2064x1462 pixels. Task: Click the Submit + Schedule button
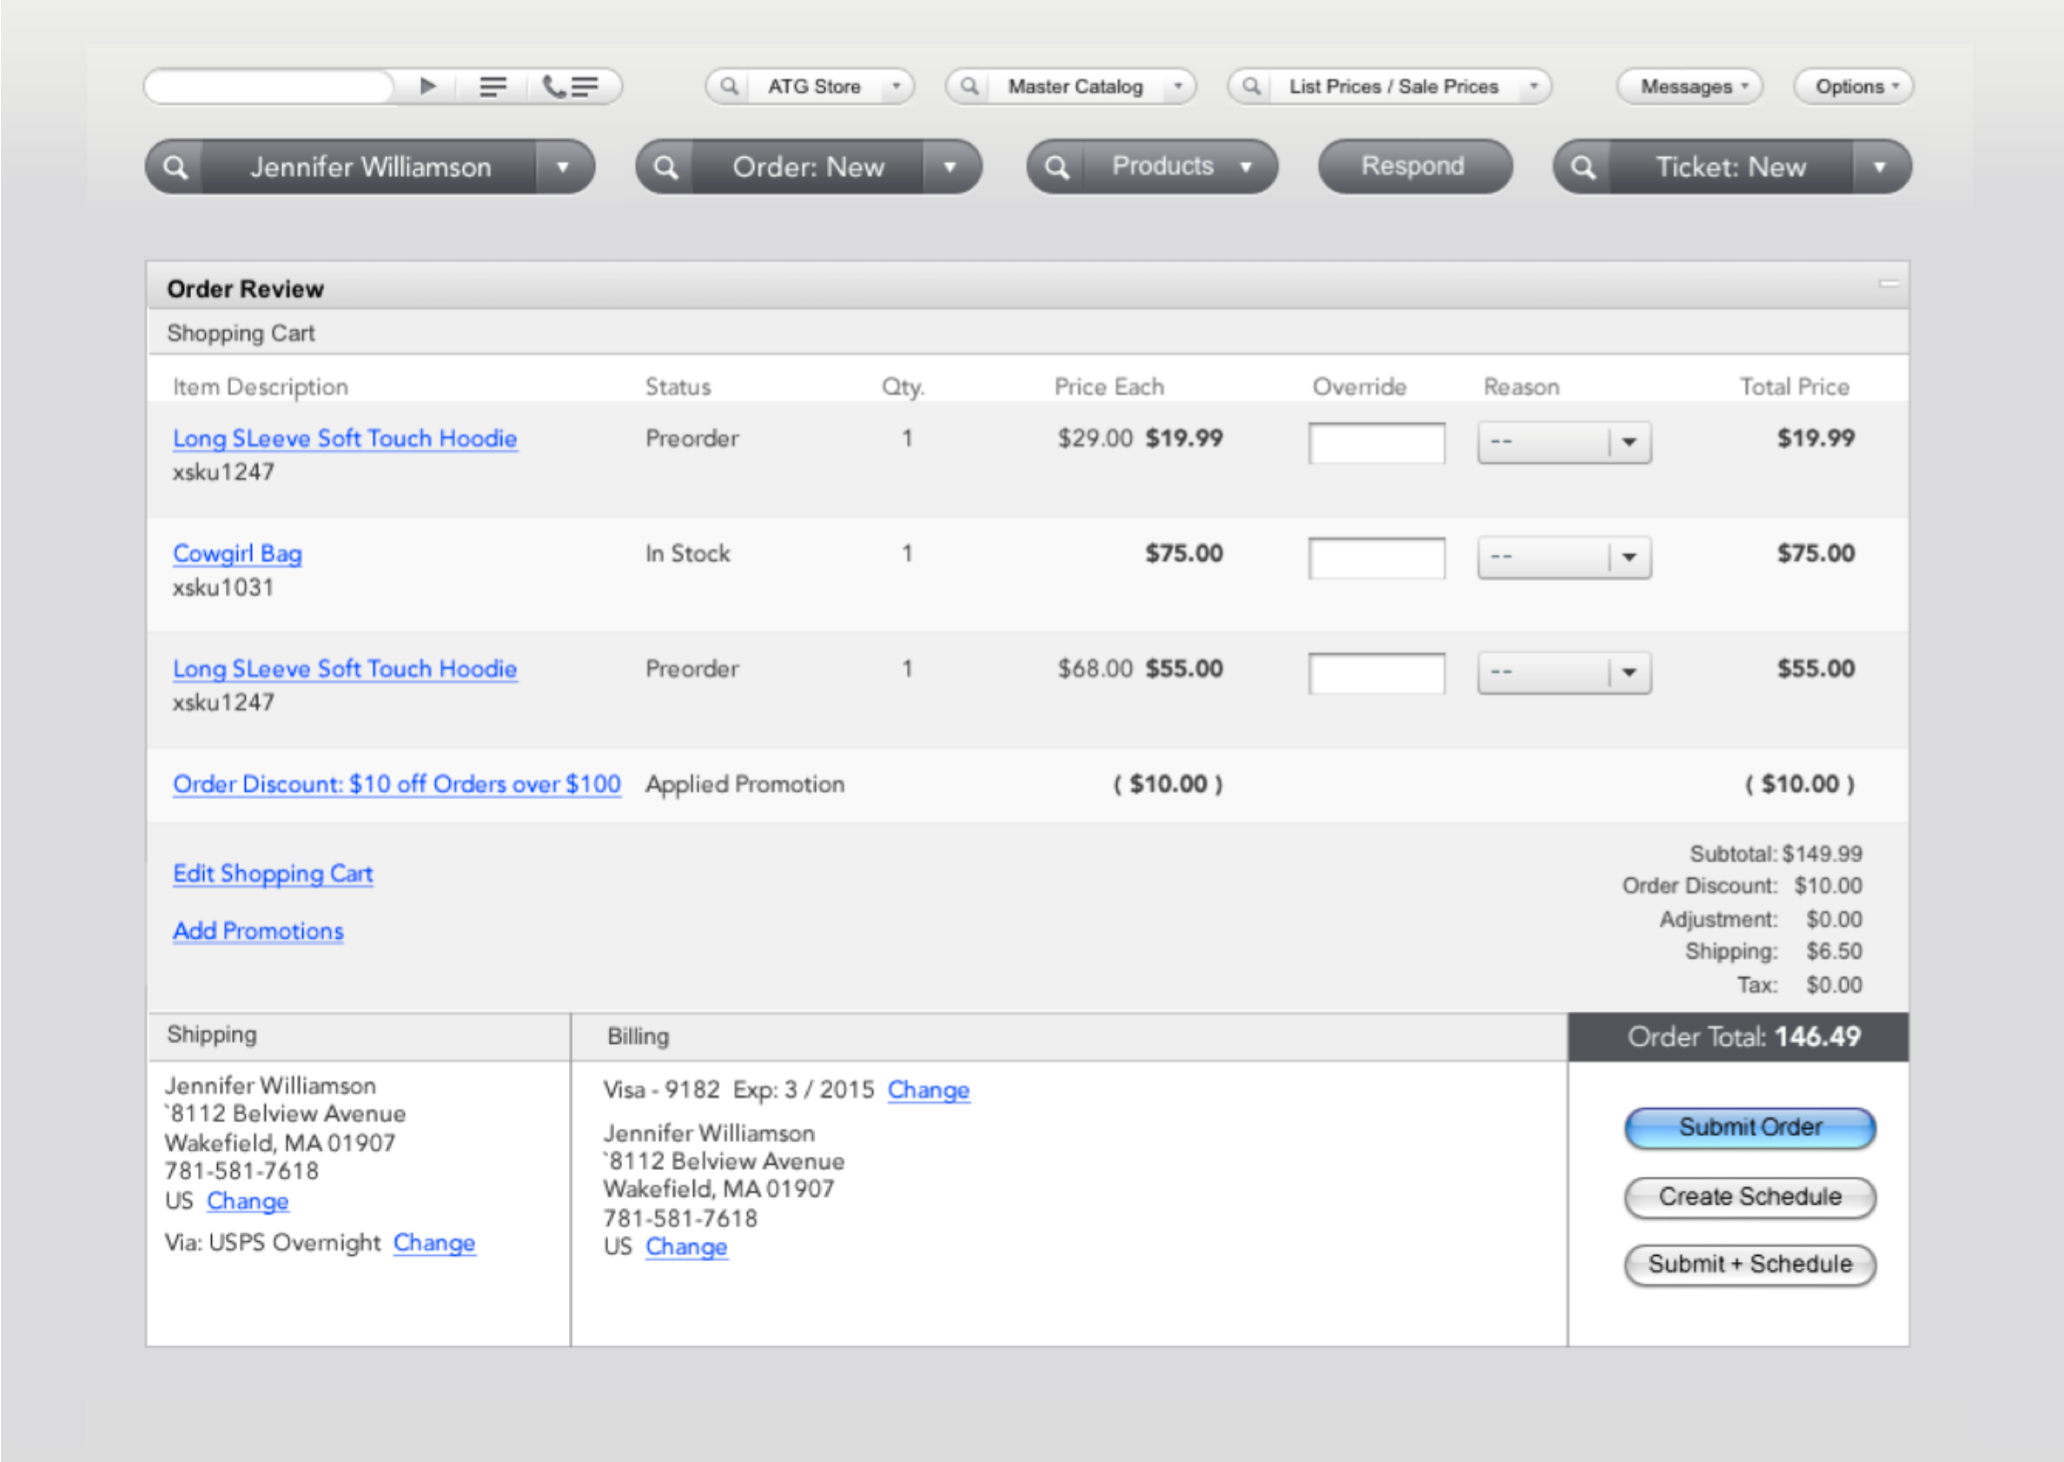pos(1750,1265)
